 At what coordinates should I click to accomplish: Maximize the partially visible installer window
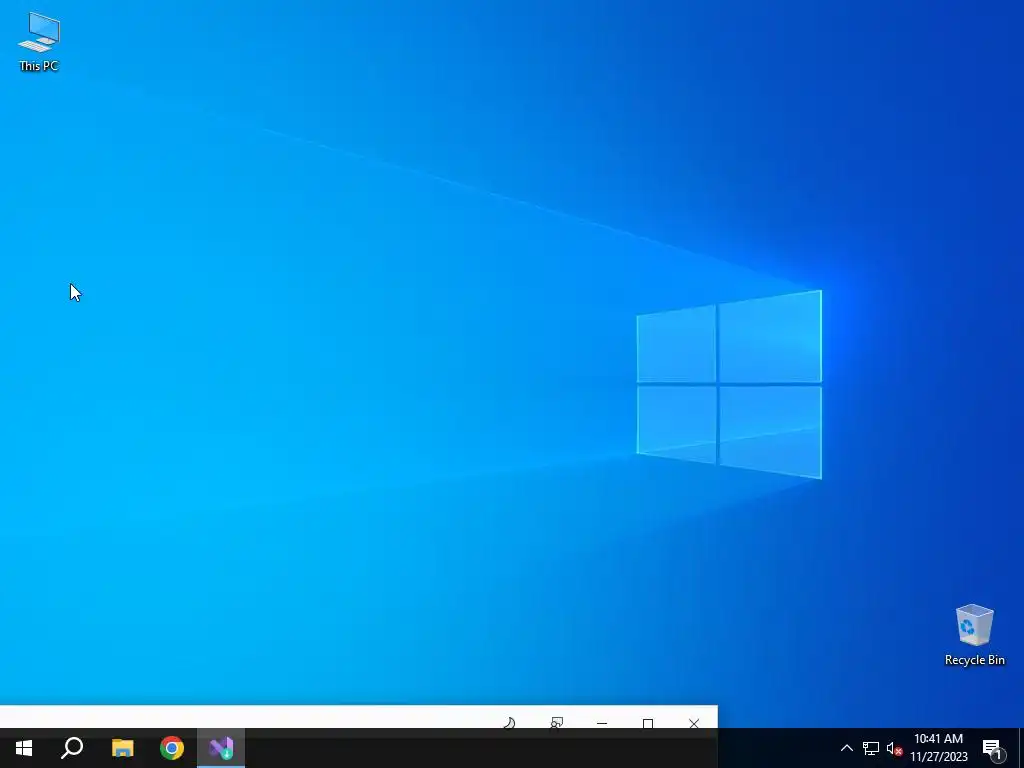pyautogui.click(x=648, y=723)
